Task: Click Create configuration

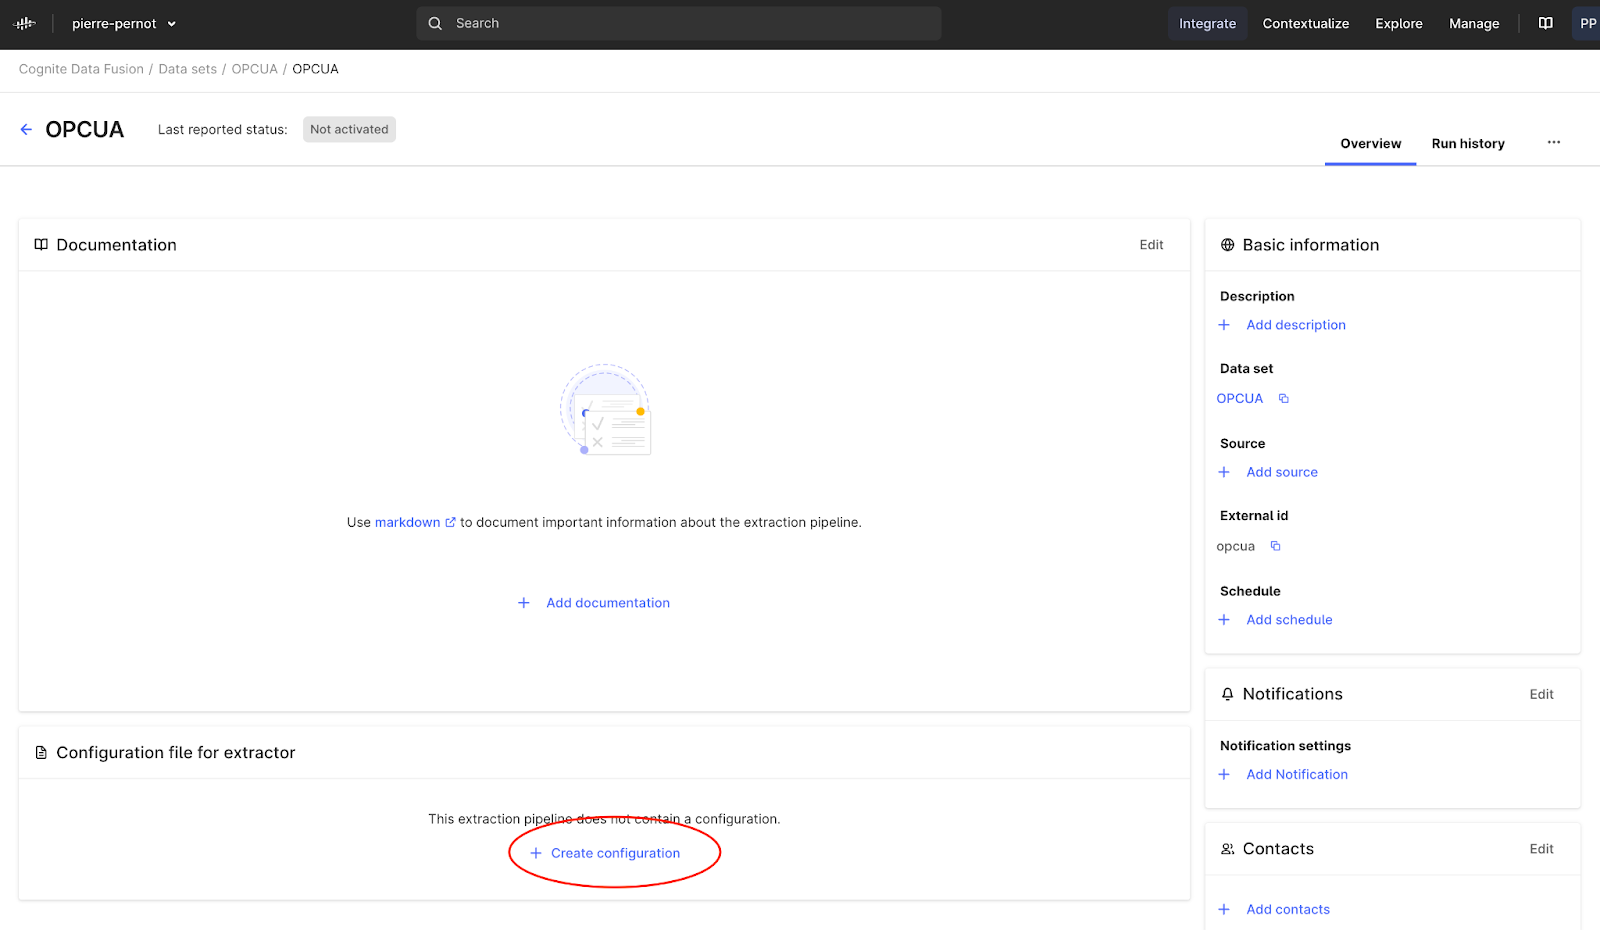Action: (615, 853)
